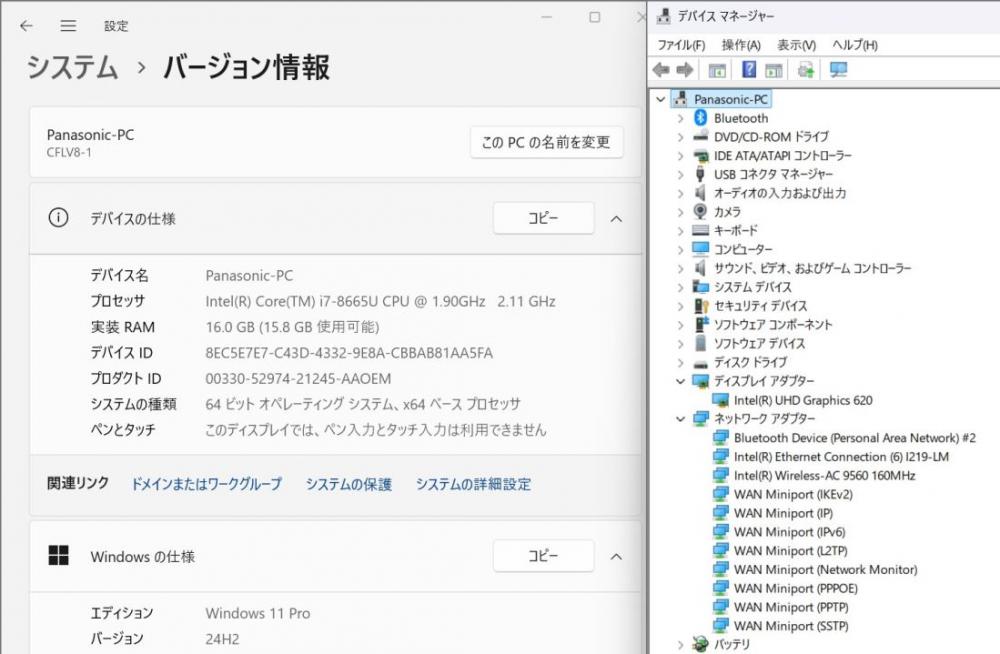Click processor value Intel(R) Core(TM) i7-8665U

pos(380,301)
